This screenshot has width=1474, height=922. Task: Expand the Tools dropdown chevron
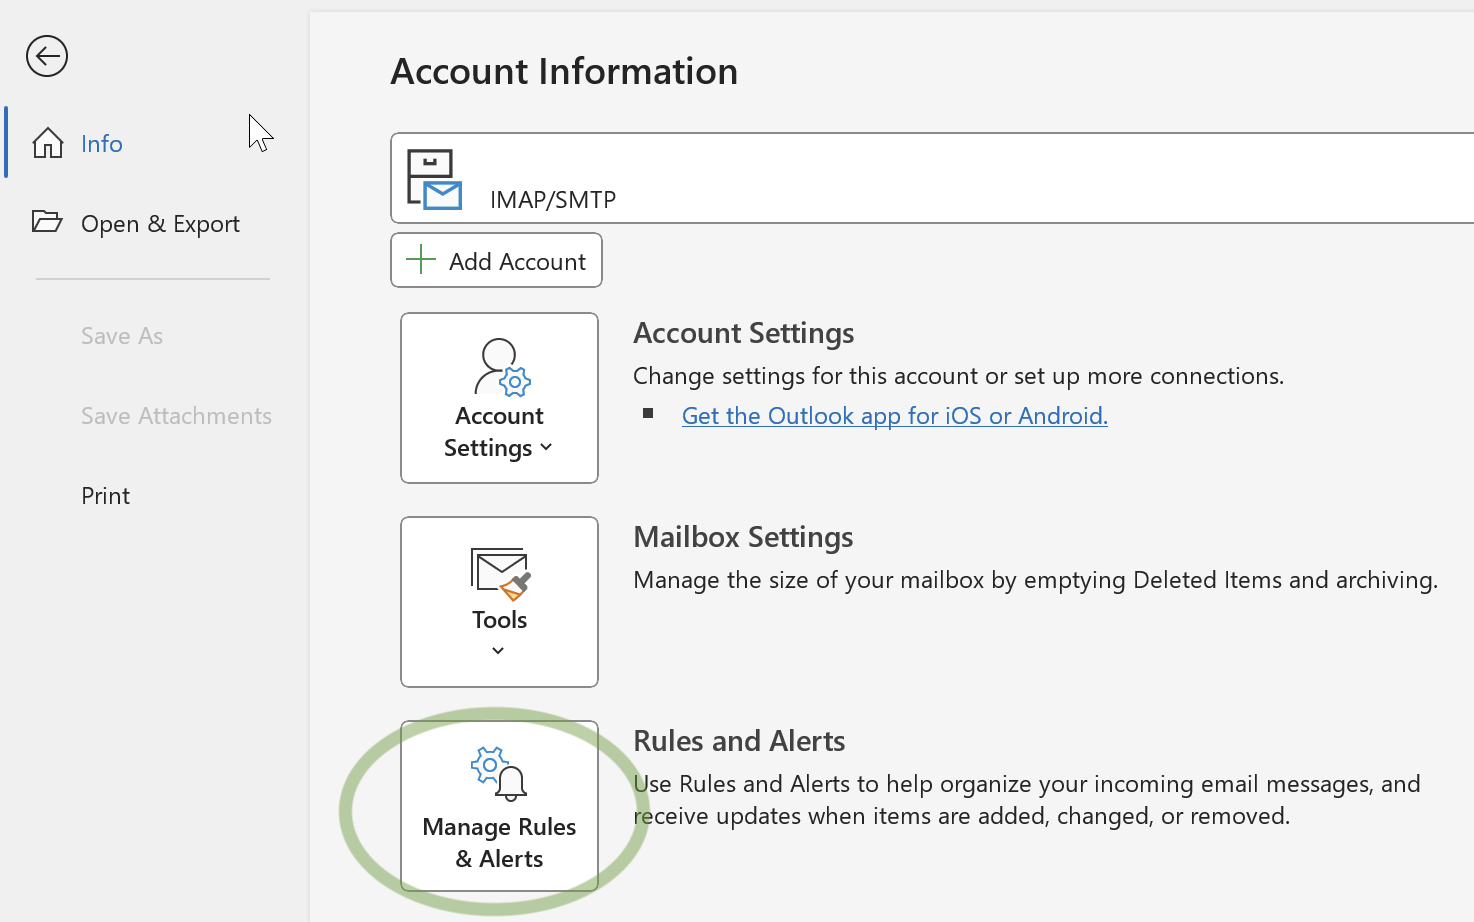497,650
